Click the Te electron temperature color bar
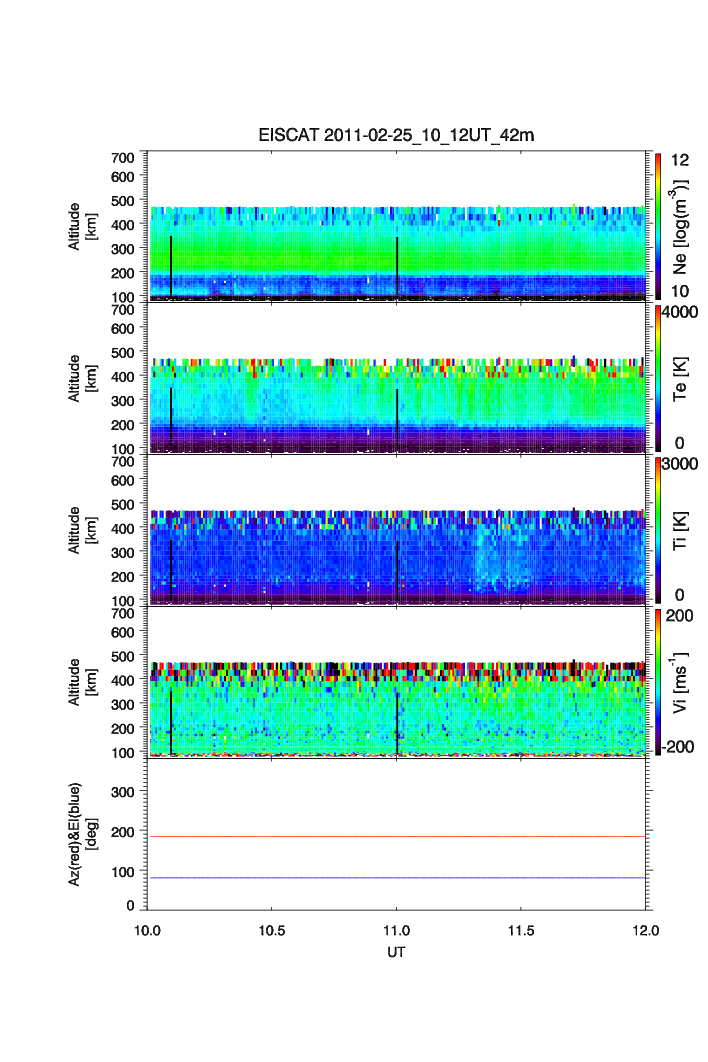Screen dimensions: 708x1062 point(658,378)
